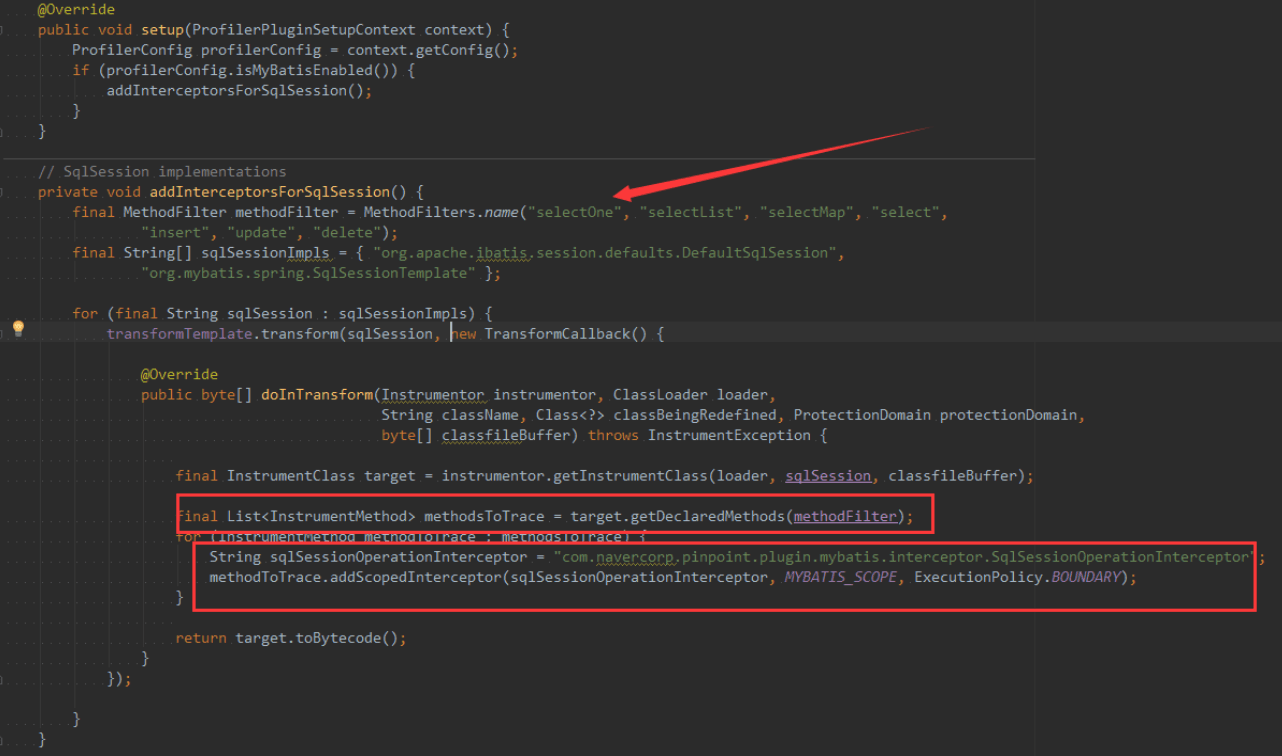
Task: Click the fold marker beside the transformTemplate.transform line
Action: 3,334
